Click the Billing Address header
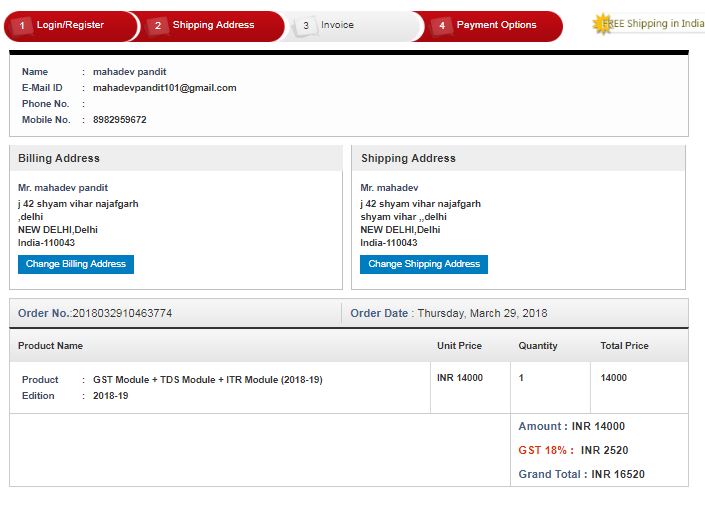This screenshot has width=705, height=507. [x=59, y=158]
